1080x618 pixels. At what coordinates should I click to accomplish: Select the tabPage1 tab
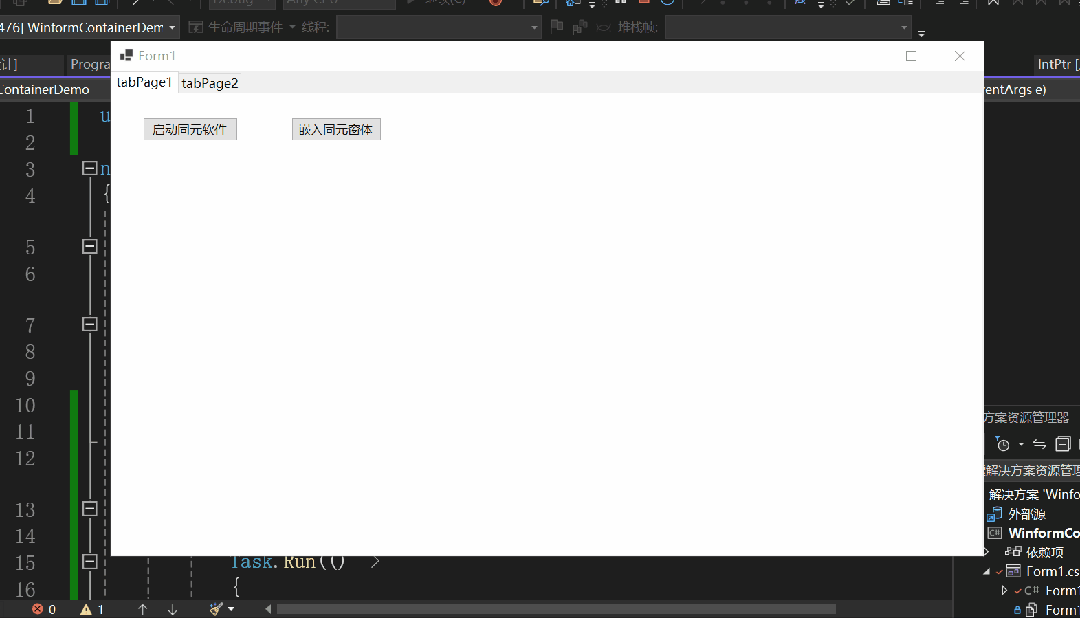tap(144, 83)
